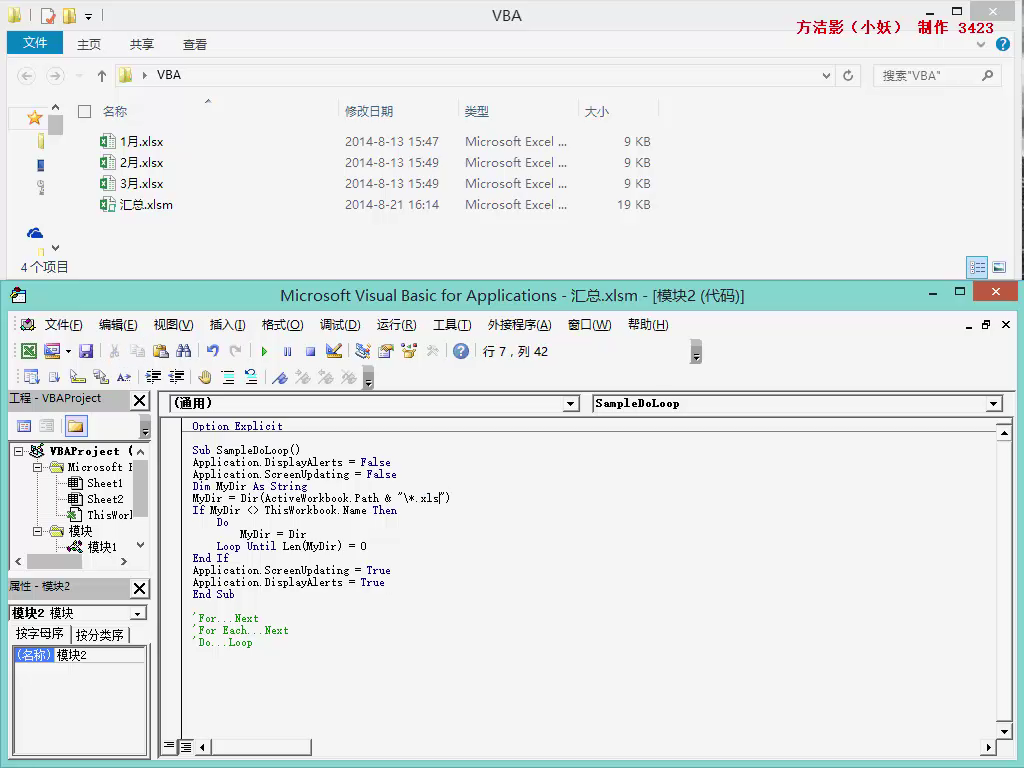
Task: Click the View Microsoft Excel toolbar icon
Action: tap(29, 351)
